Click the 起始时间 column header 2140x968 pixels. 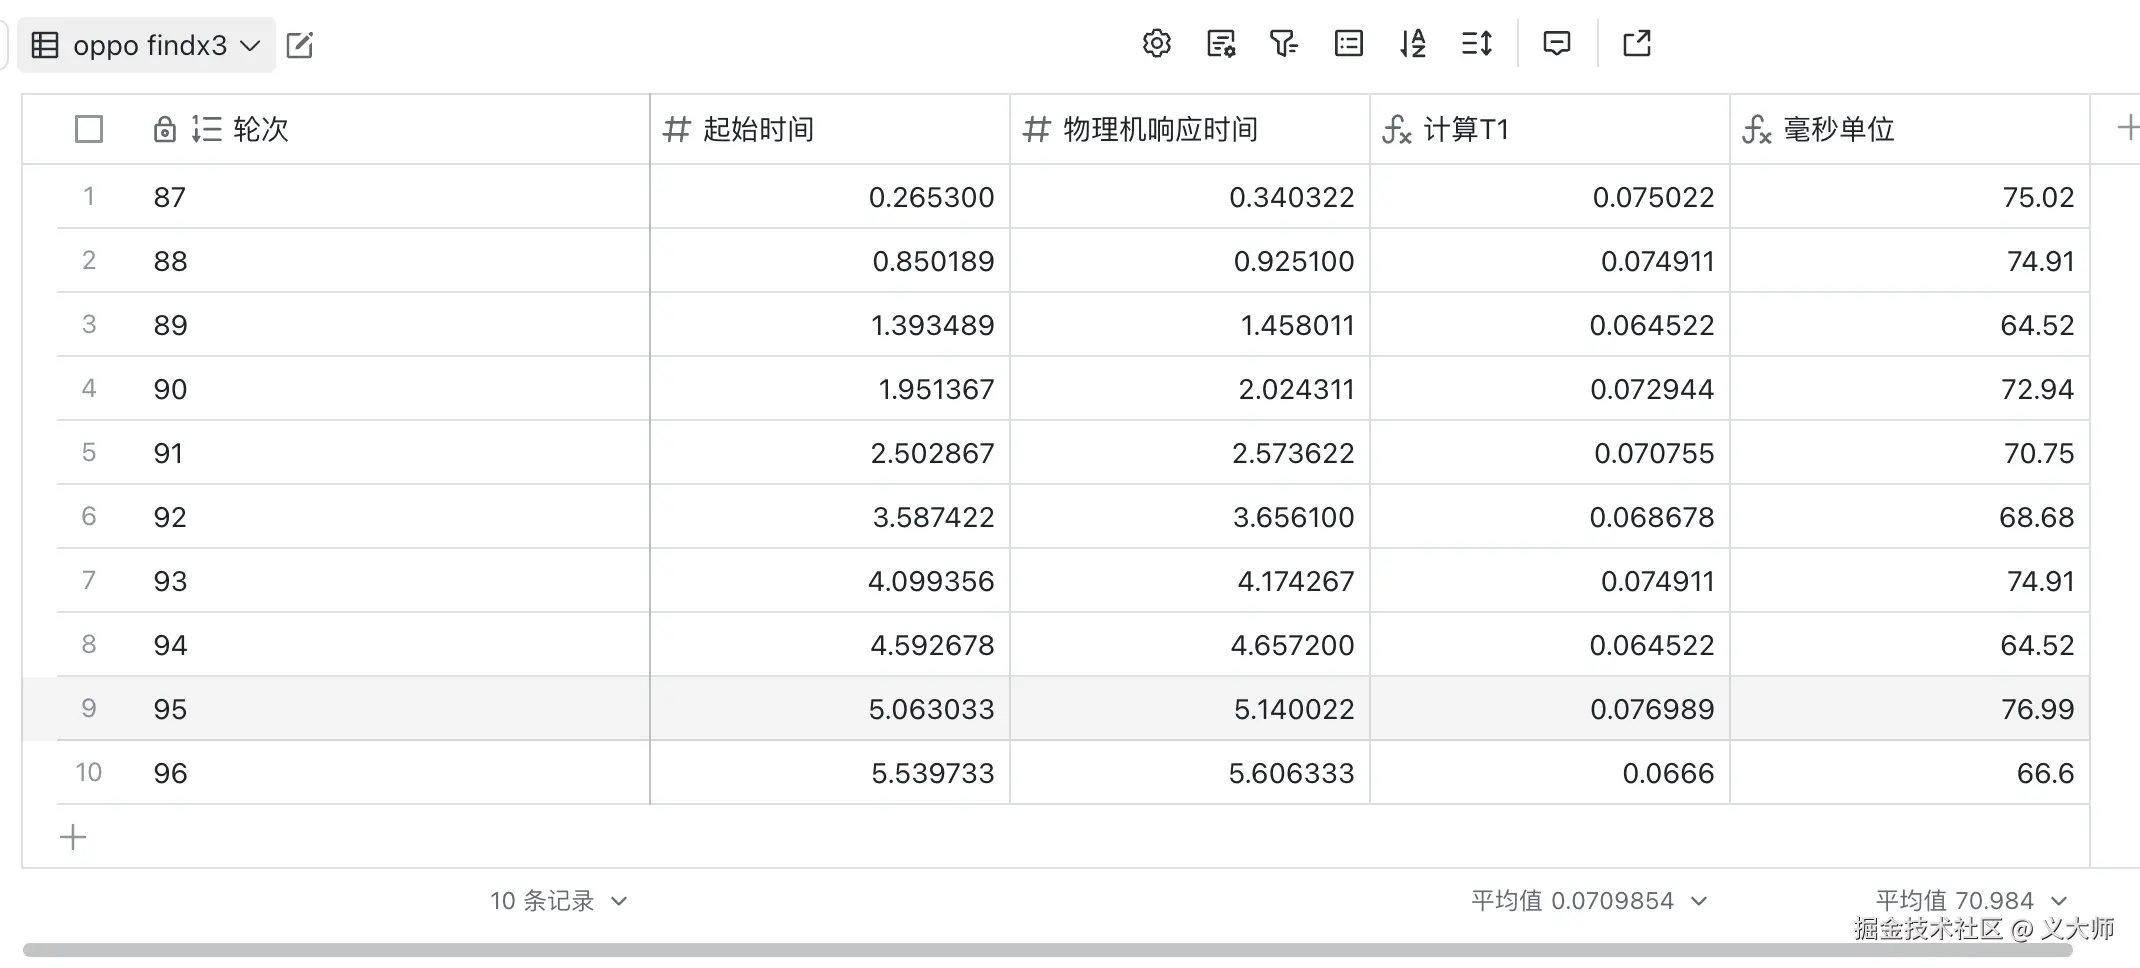click(x=830, y=129)
